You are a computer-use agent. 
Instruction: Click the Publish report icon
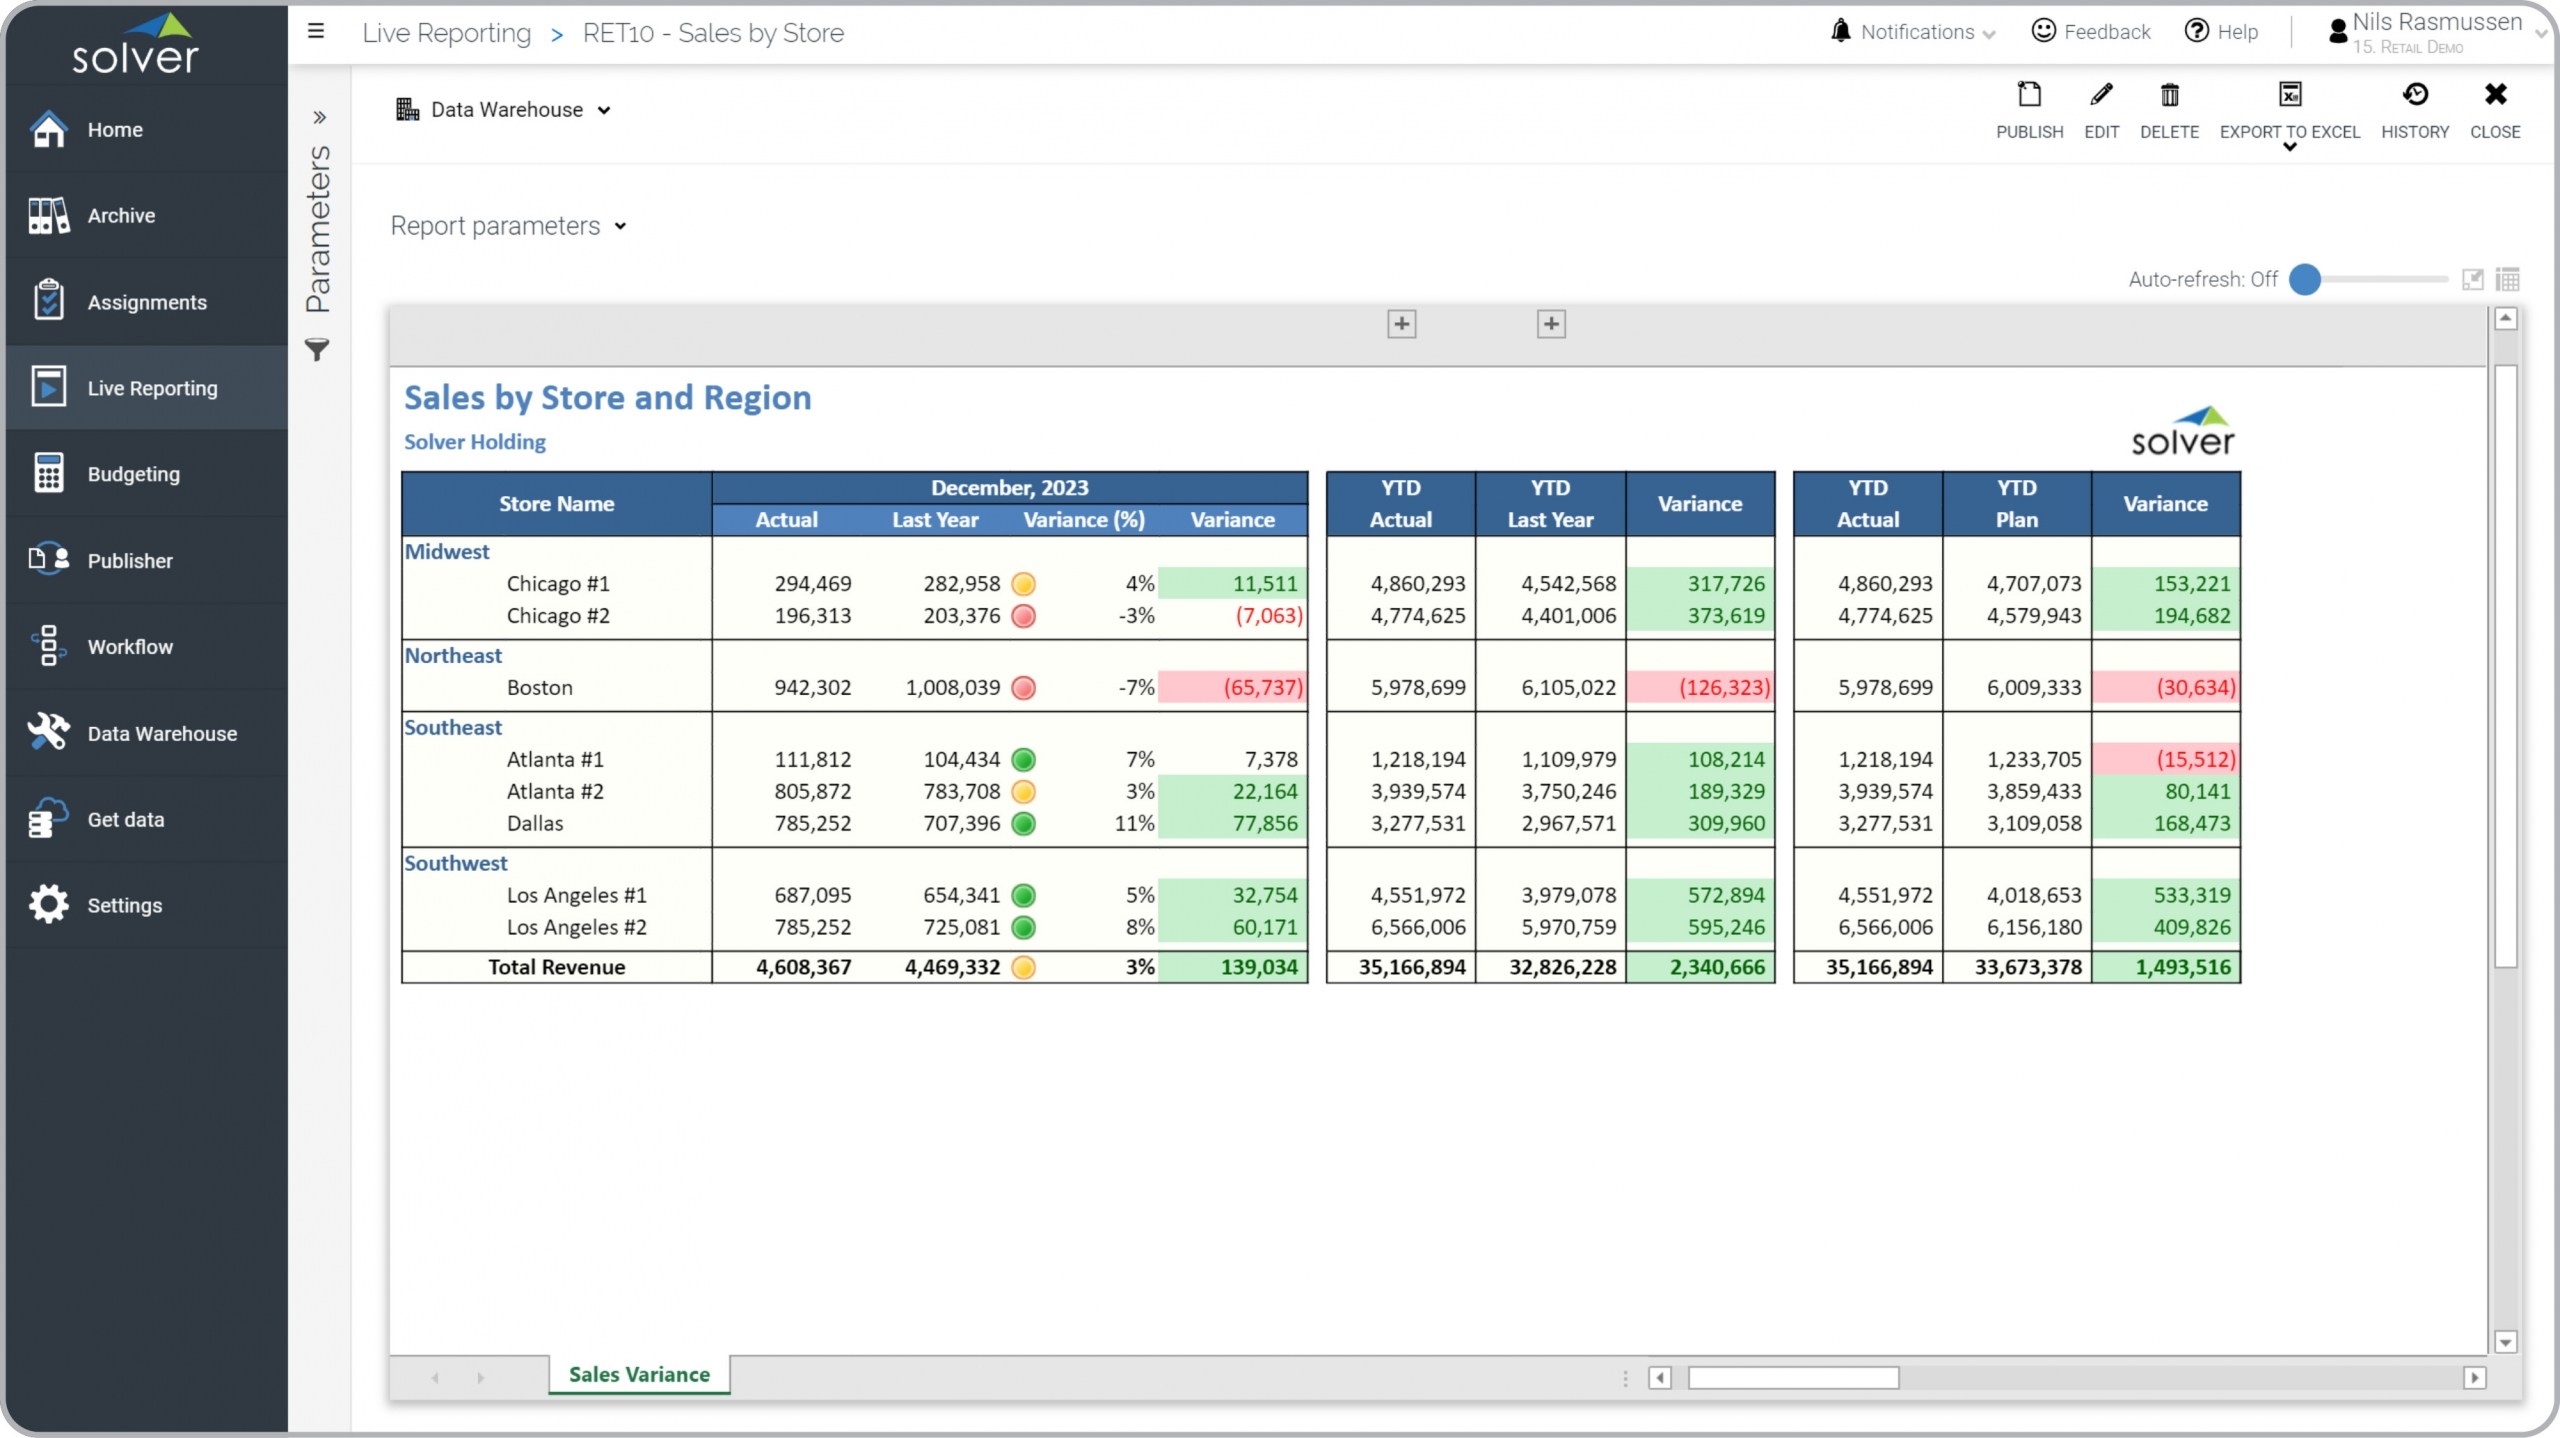(x=2028, y=95)
